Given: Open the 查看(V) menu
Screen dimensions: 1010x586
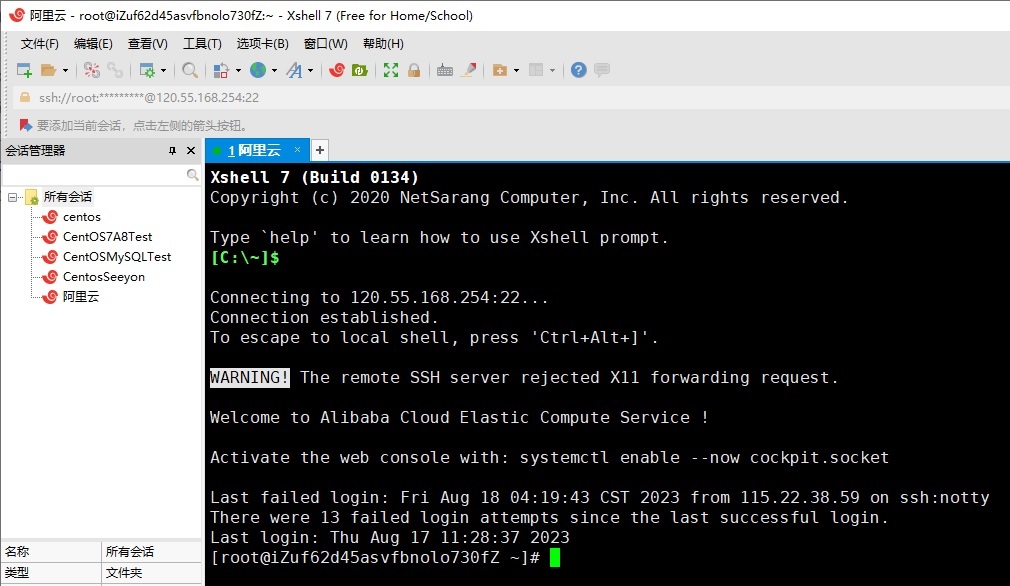Looking at the screenshot, I should click(148, 44).
